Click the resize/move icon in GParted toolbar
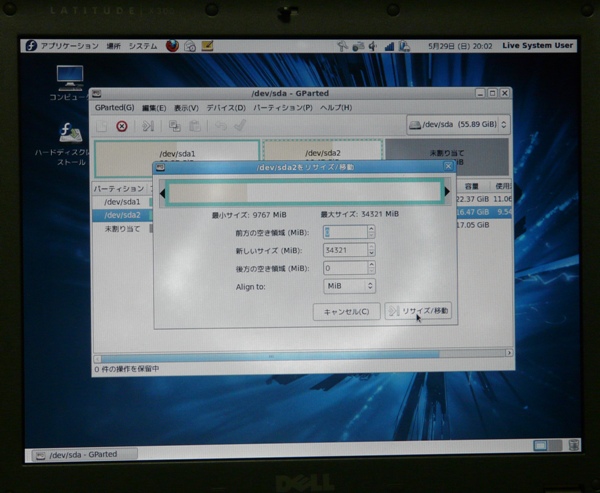This screenshot has width=600, height=493. [x=148, y=126]
